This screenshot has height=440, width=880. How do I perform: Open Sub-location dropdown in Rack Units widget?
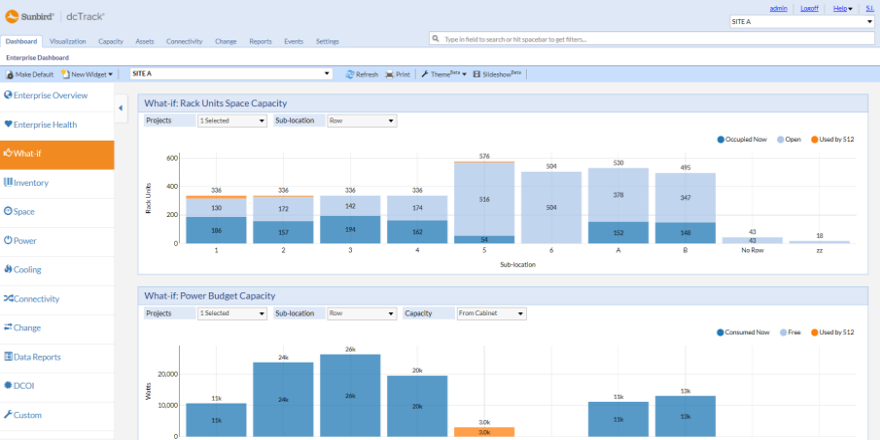362,121
